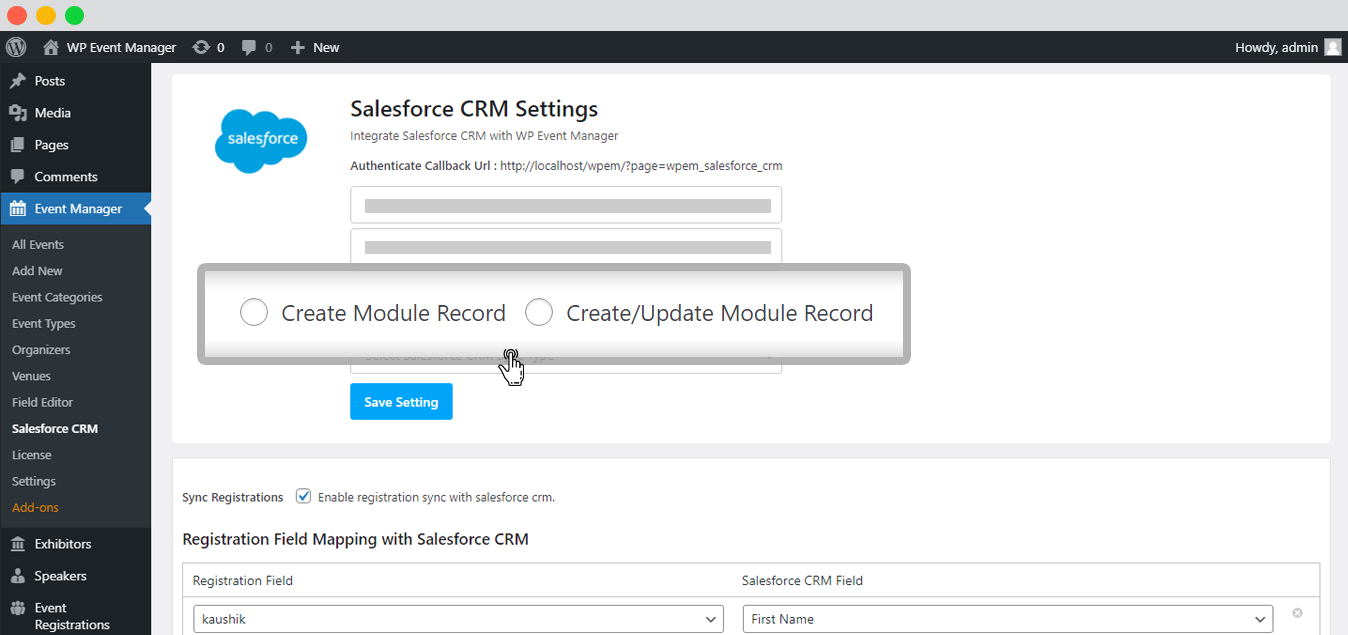Click the Event Manager calendar icon

click(x=17, y=209)
